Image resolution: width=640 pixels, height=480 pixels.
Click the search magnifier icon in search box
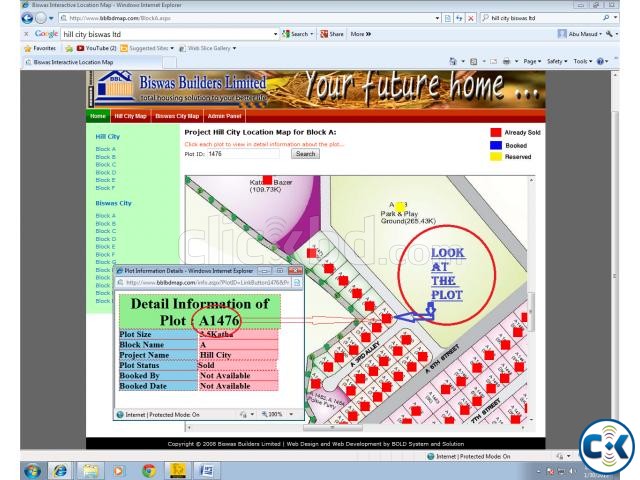(606, 18)
